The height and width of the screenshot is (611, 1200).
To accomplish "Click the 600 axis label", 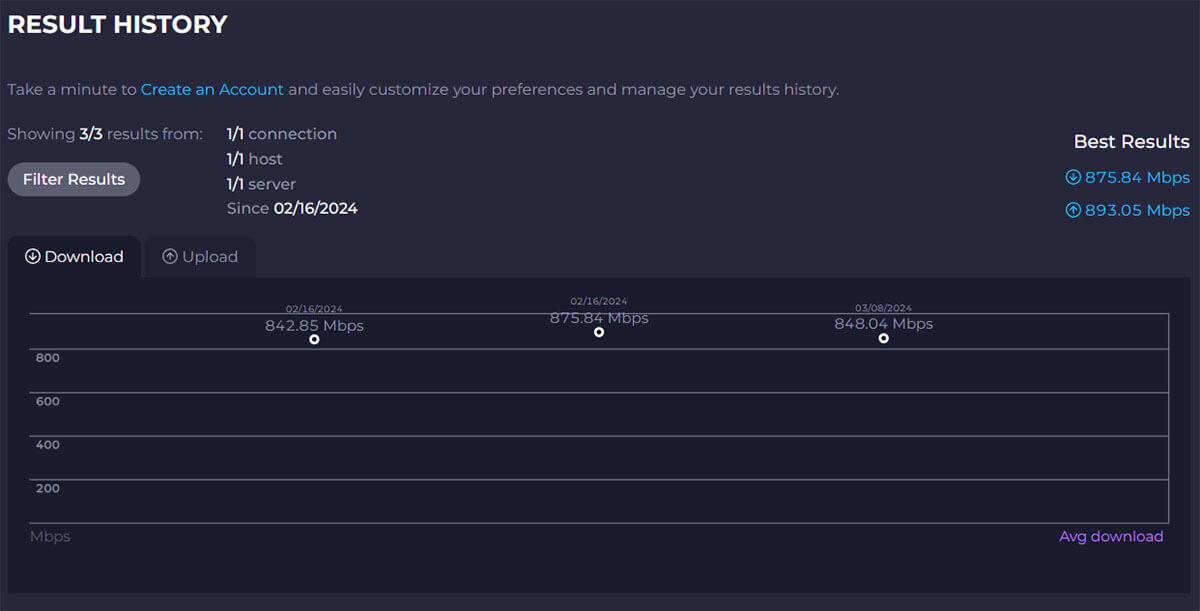I will tap(48, 401).
